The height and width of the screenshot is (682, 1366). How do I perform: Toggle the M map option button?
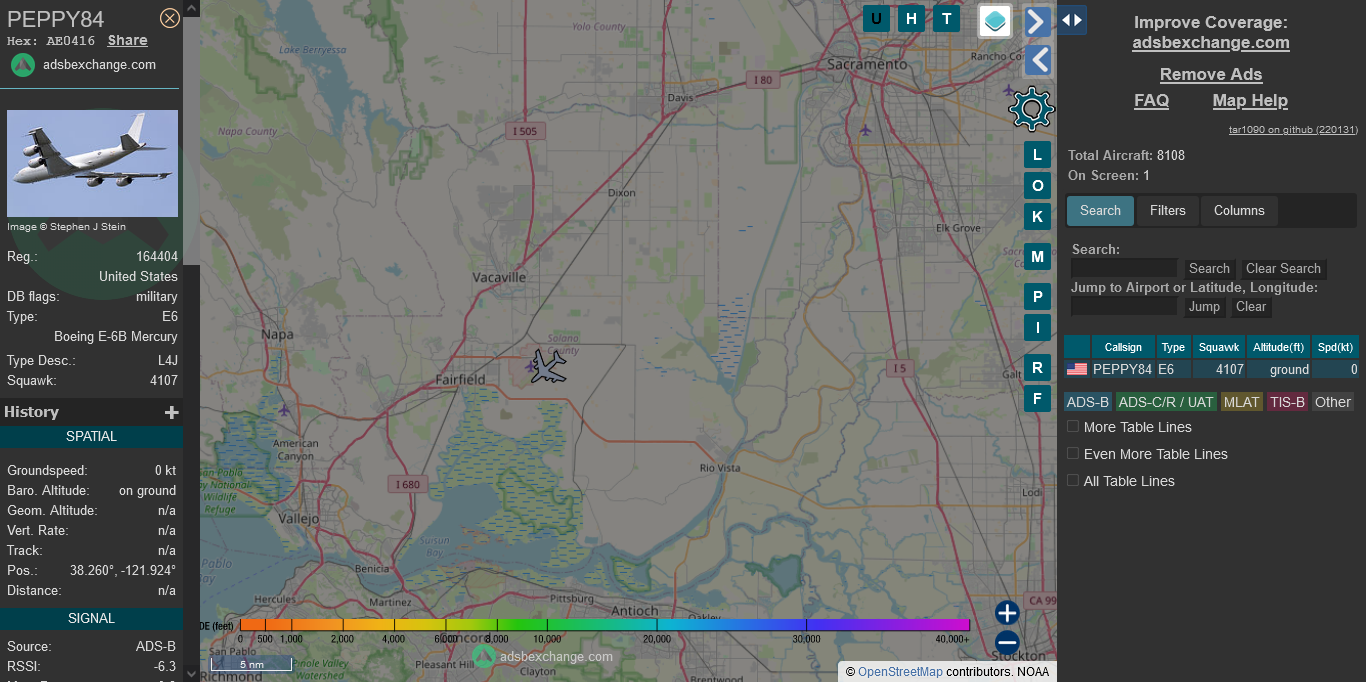[x=1037, y=257]
